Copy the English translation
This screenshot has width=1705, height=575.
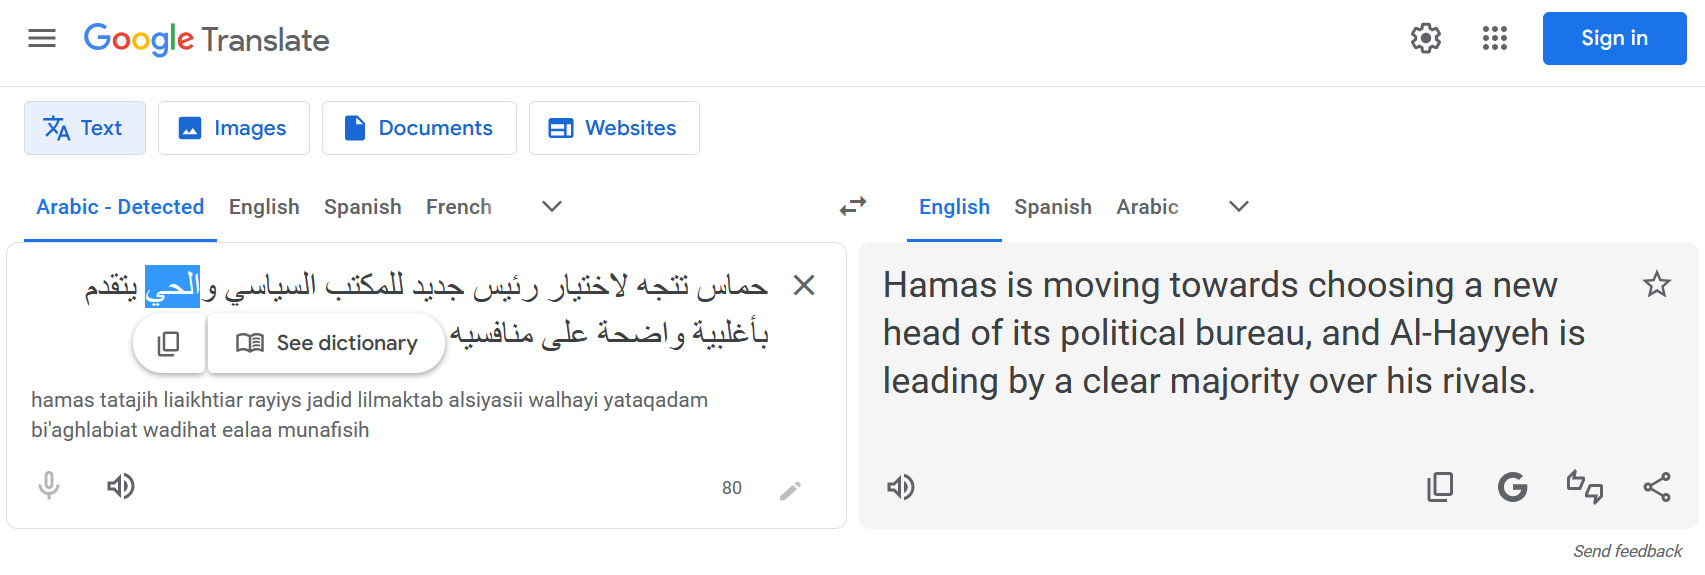(x=1440, y=487)
